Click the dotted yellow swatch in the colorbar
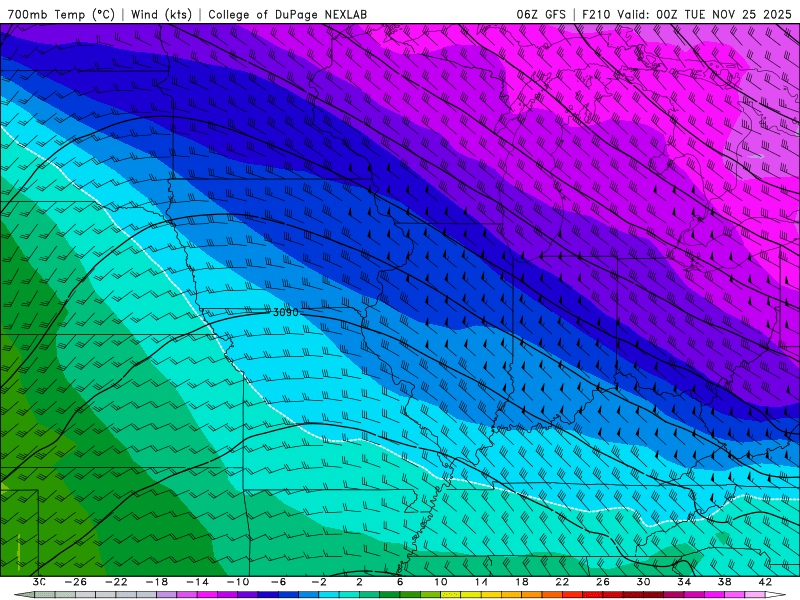 tap(451, 595)
